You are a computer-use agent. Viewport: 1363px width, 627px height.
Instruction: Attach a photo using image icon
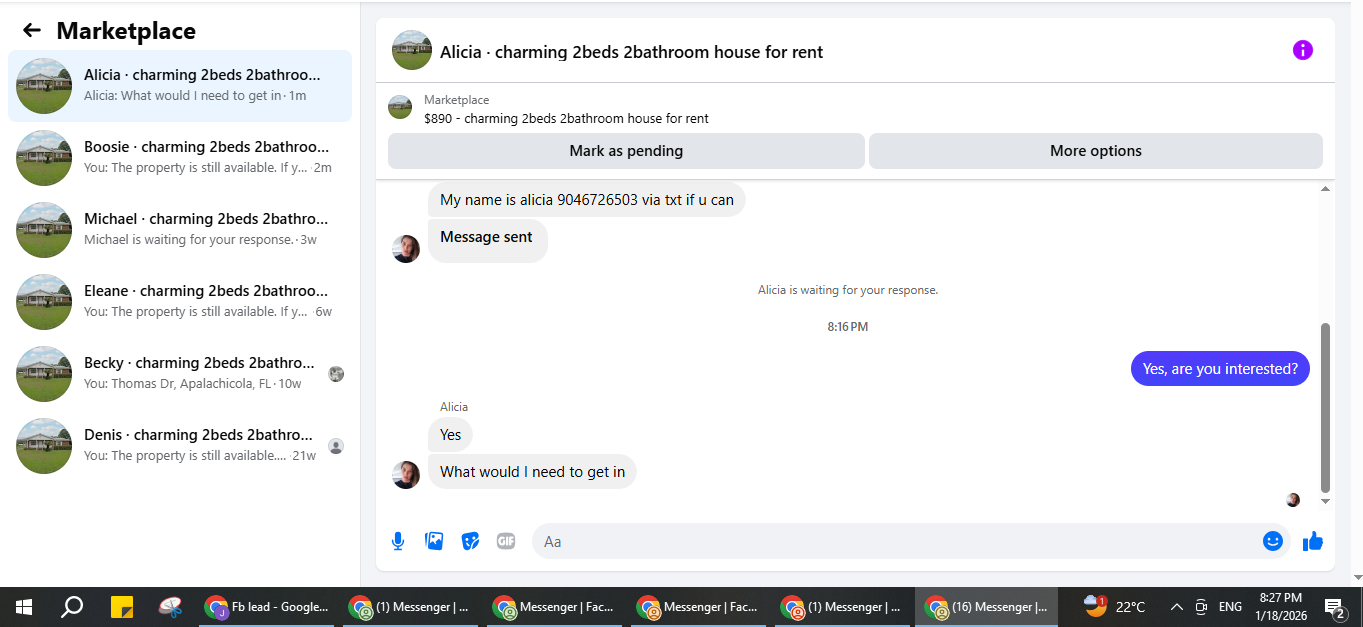[434, 541]
